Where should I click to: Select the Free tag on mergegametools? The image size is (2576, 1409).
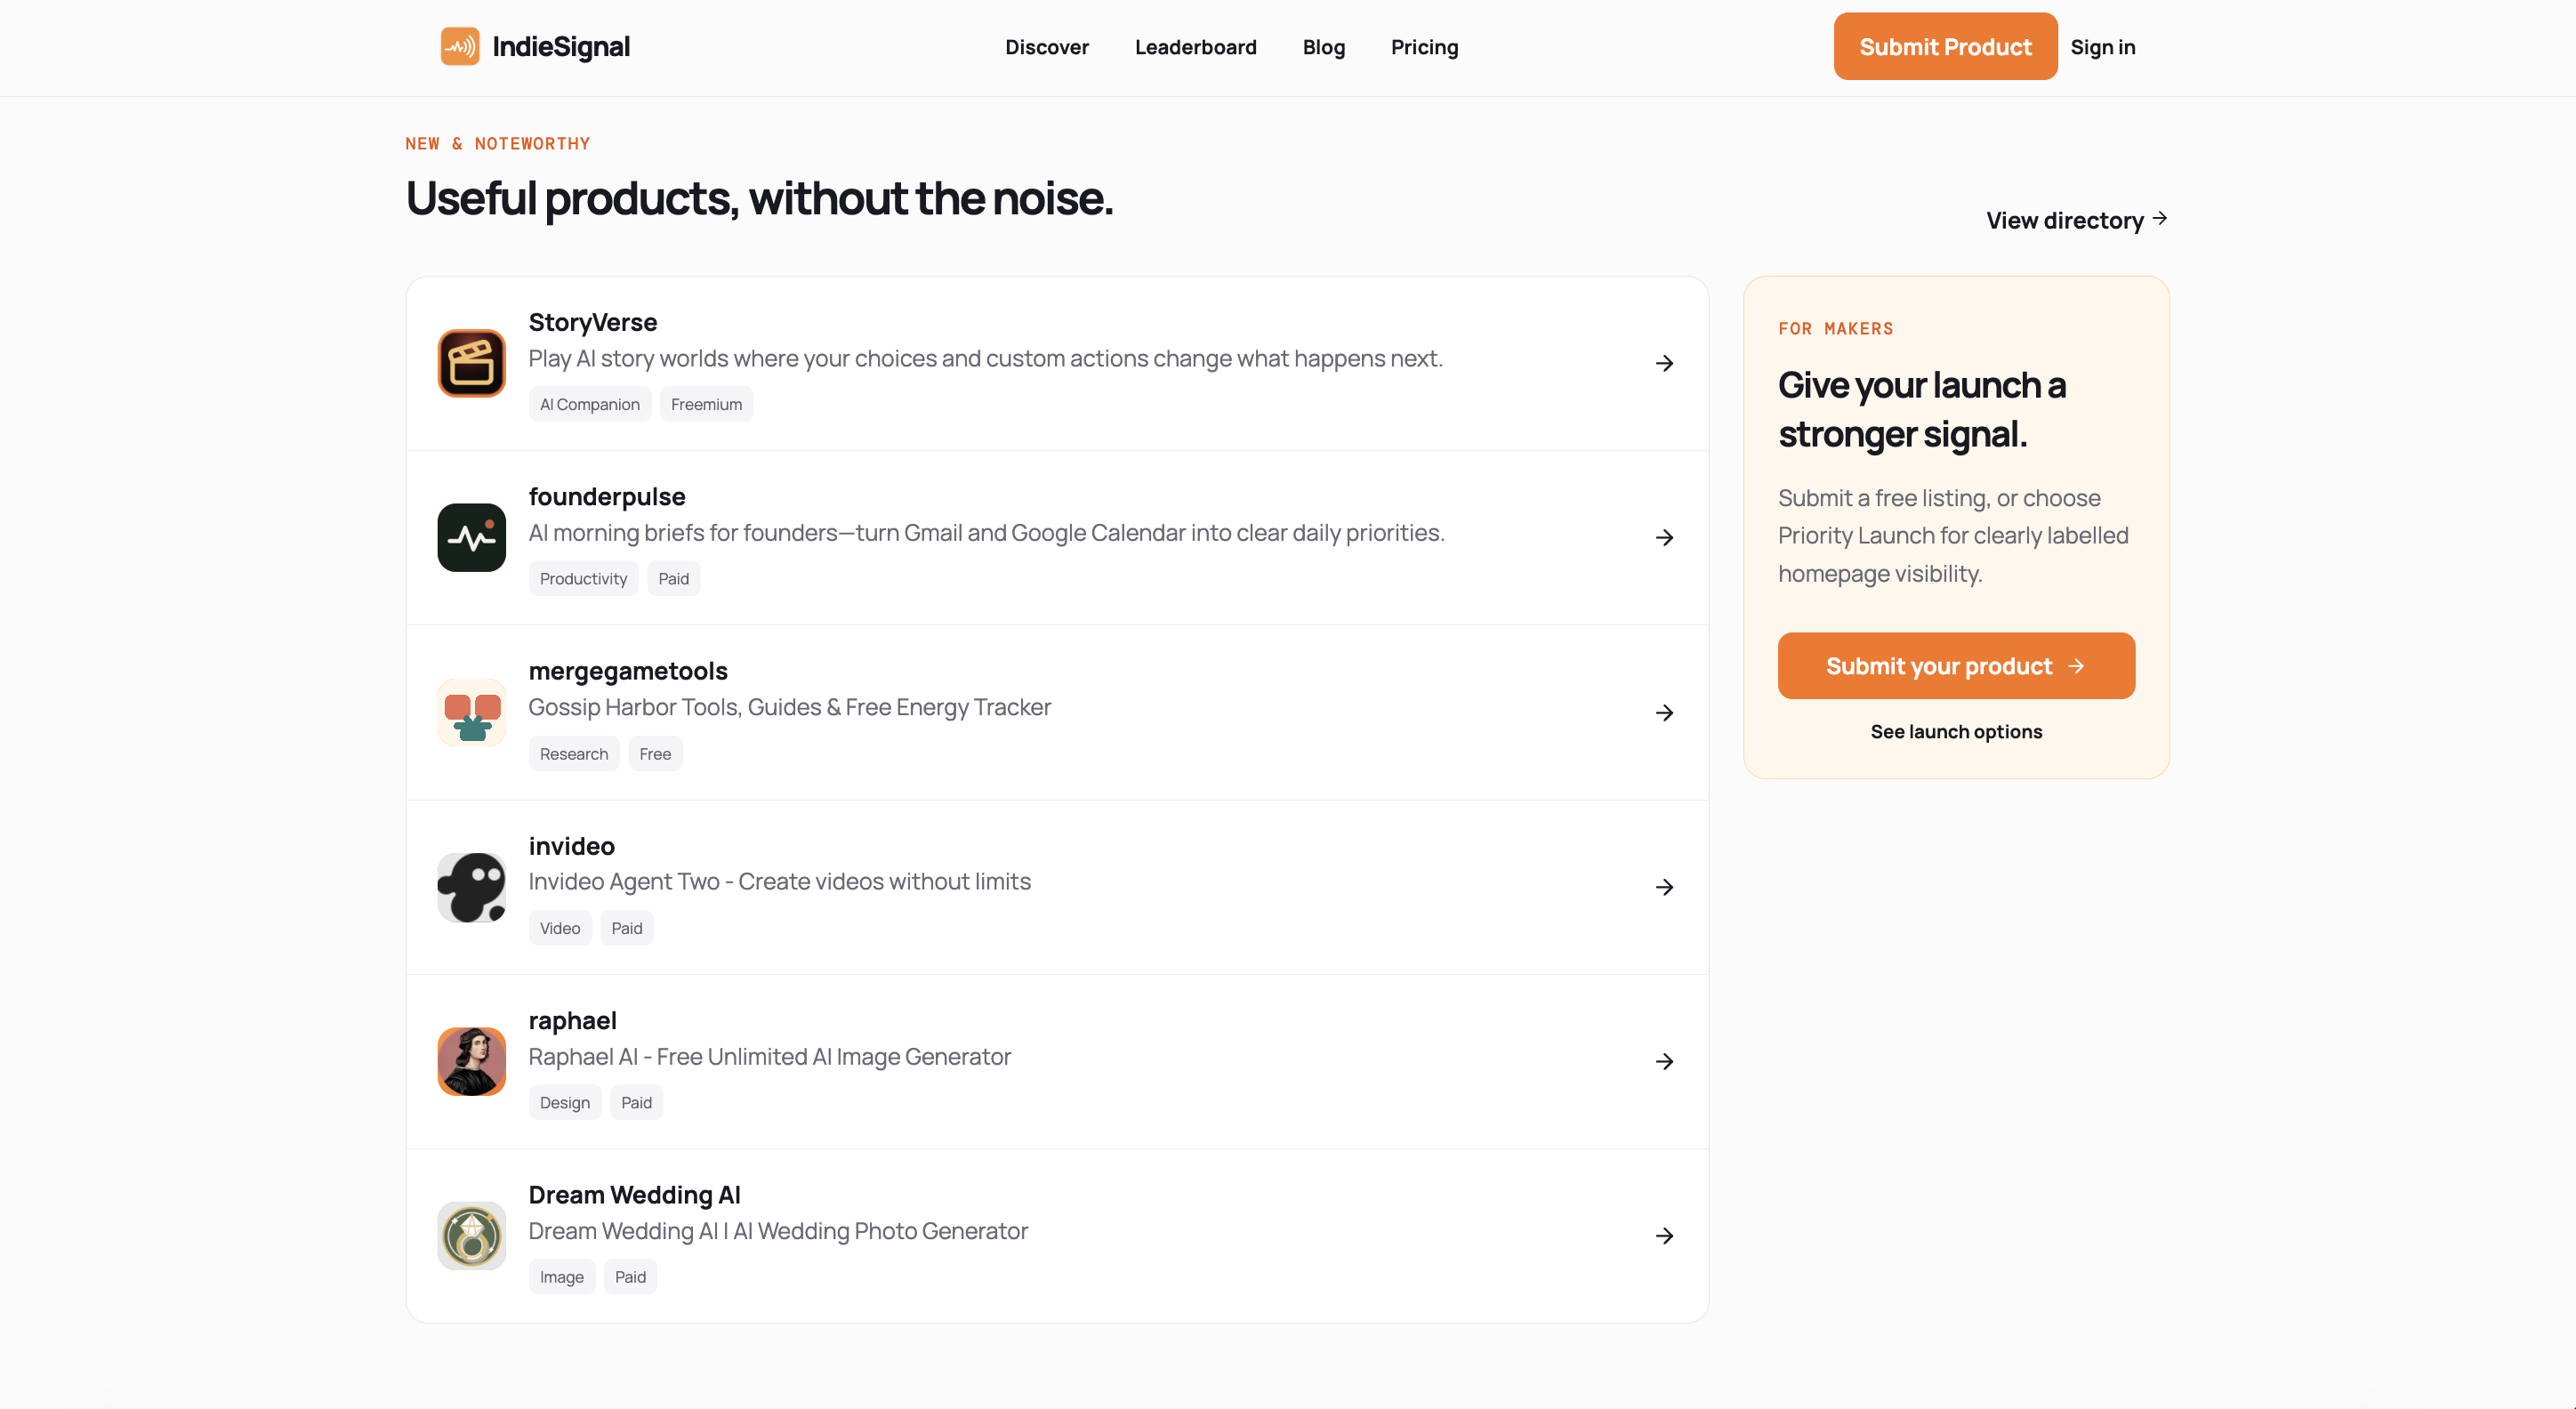(x=655, y=754)
